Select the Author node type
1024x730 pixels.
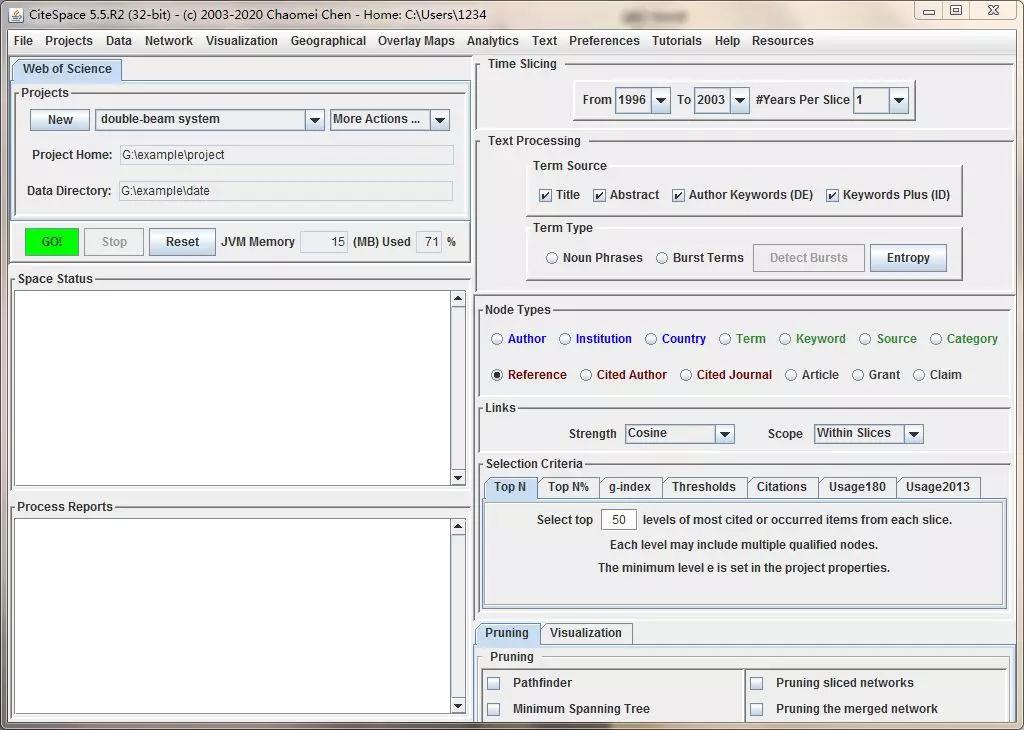coord(497,339)
